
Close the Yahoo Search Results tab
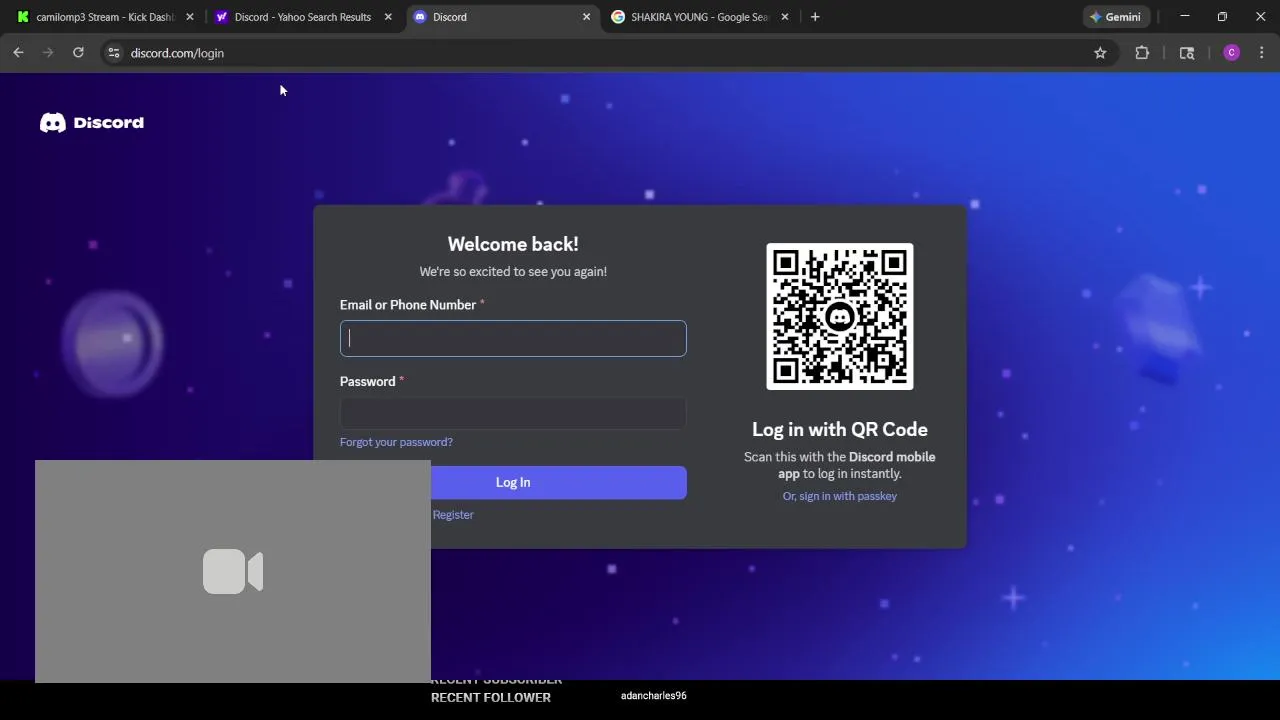[x=388, y=17]
